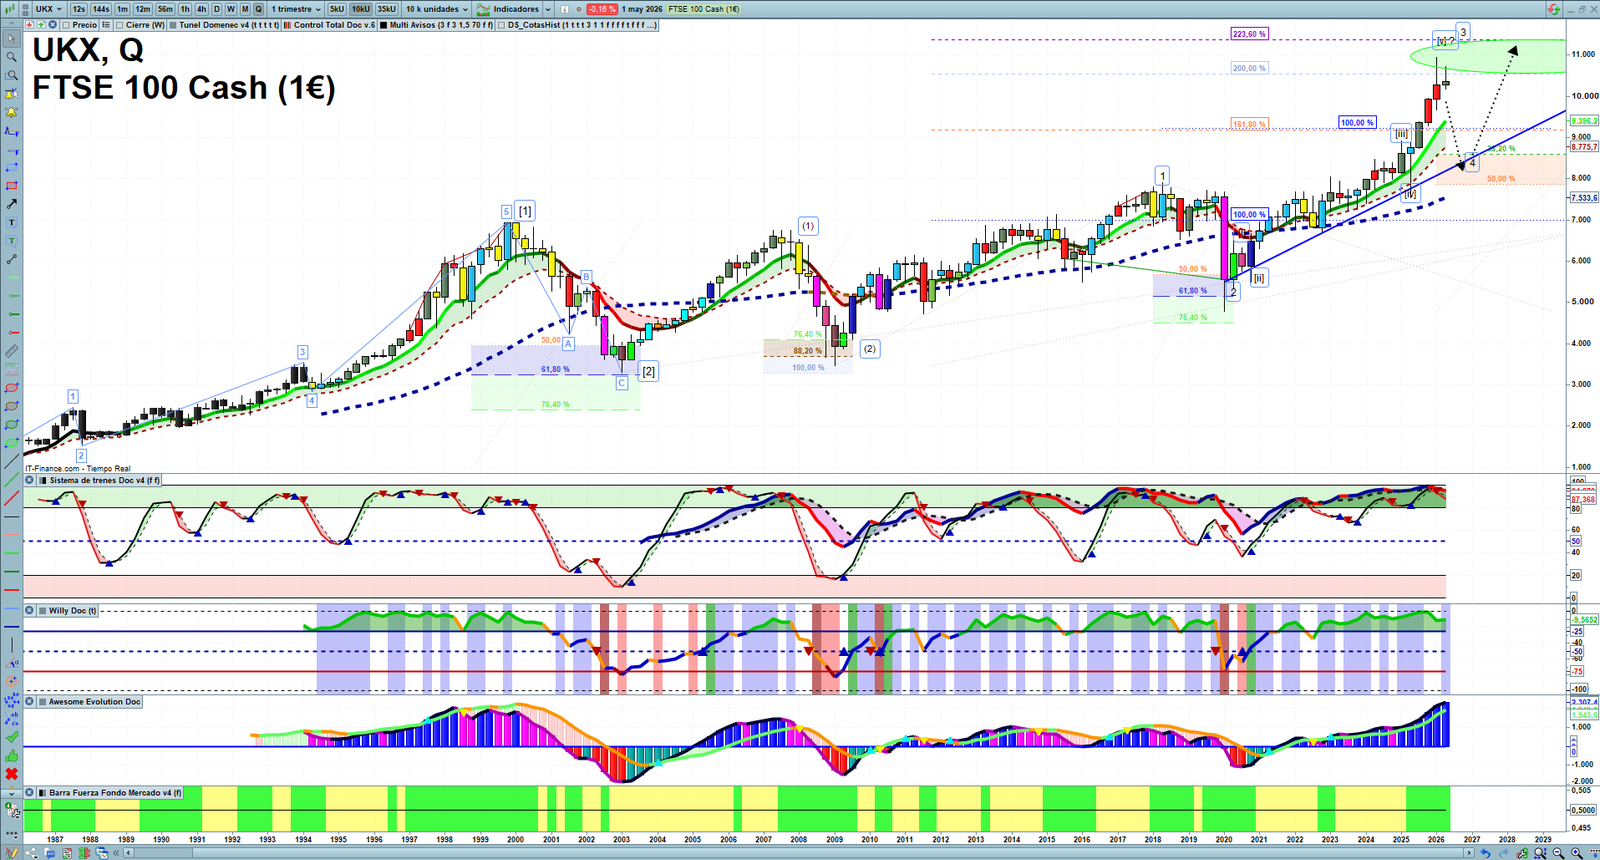The width and height of the screenshot is (1600, 860).
Task: Select the text box T tool
Action: pos(11,222)
